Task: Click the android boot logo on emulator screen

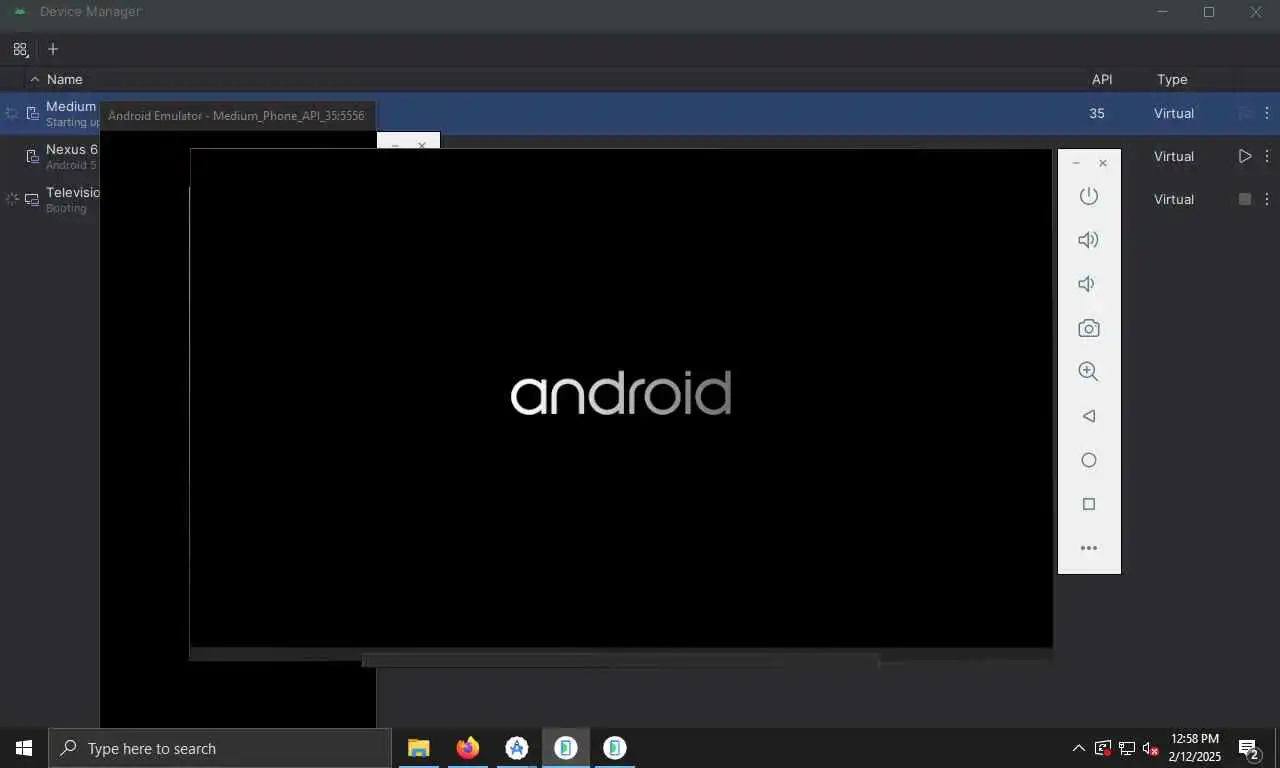Action: pyautogui.click(x=621, y=392)
